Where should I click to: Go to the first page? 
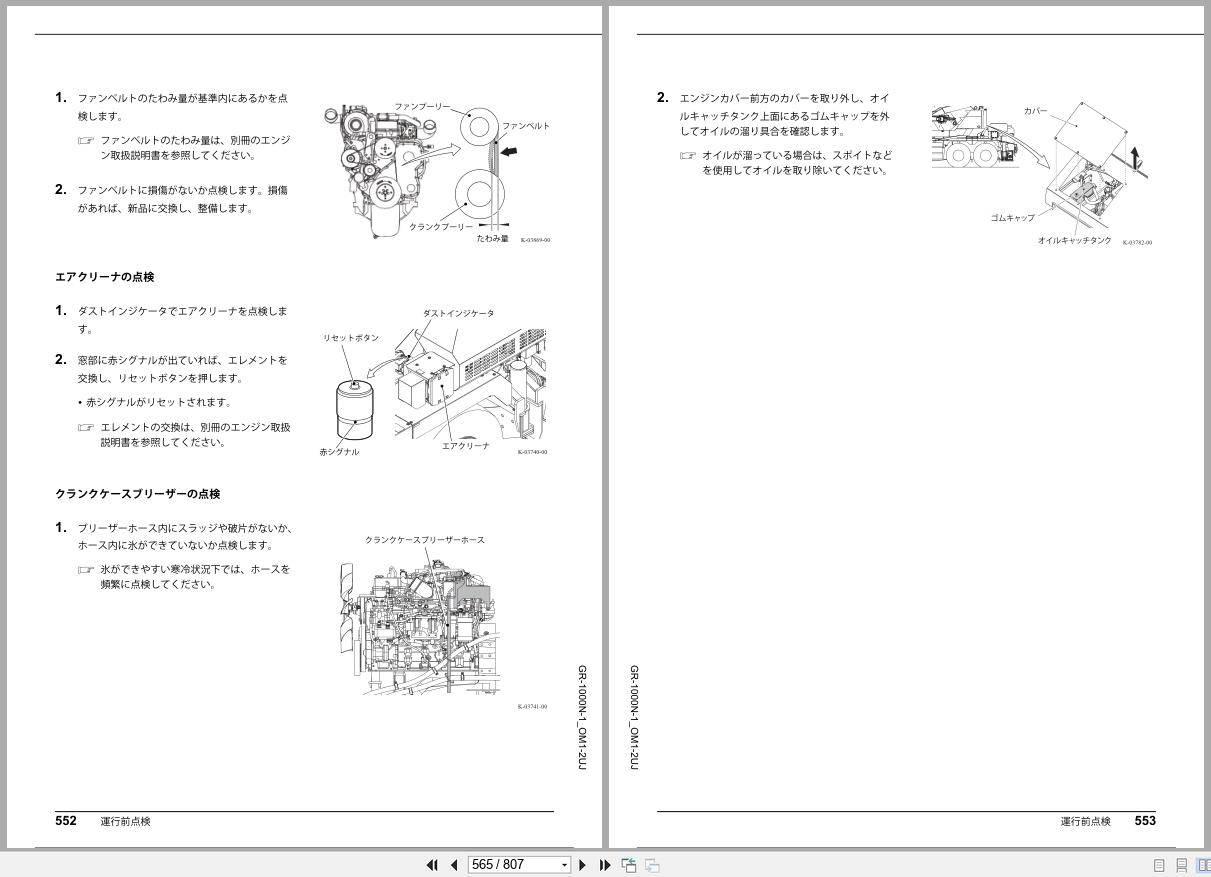pos(432,865)
